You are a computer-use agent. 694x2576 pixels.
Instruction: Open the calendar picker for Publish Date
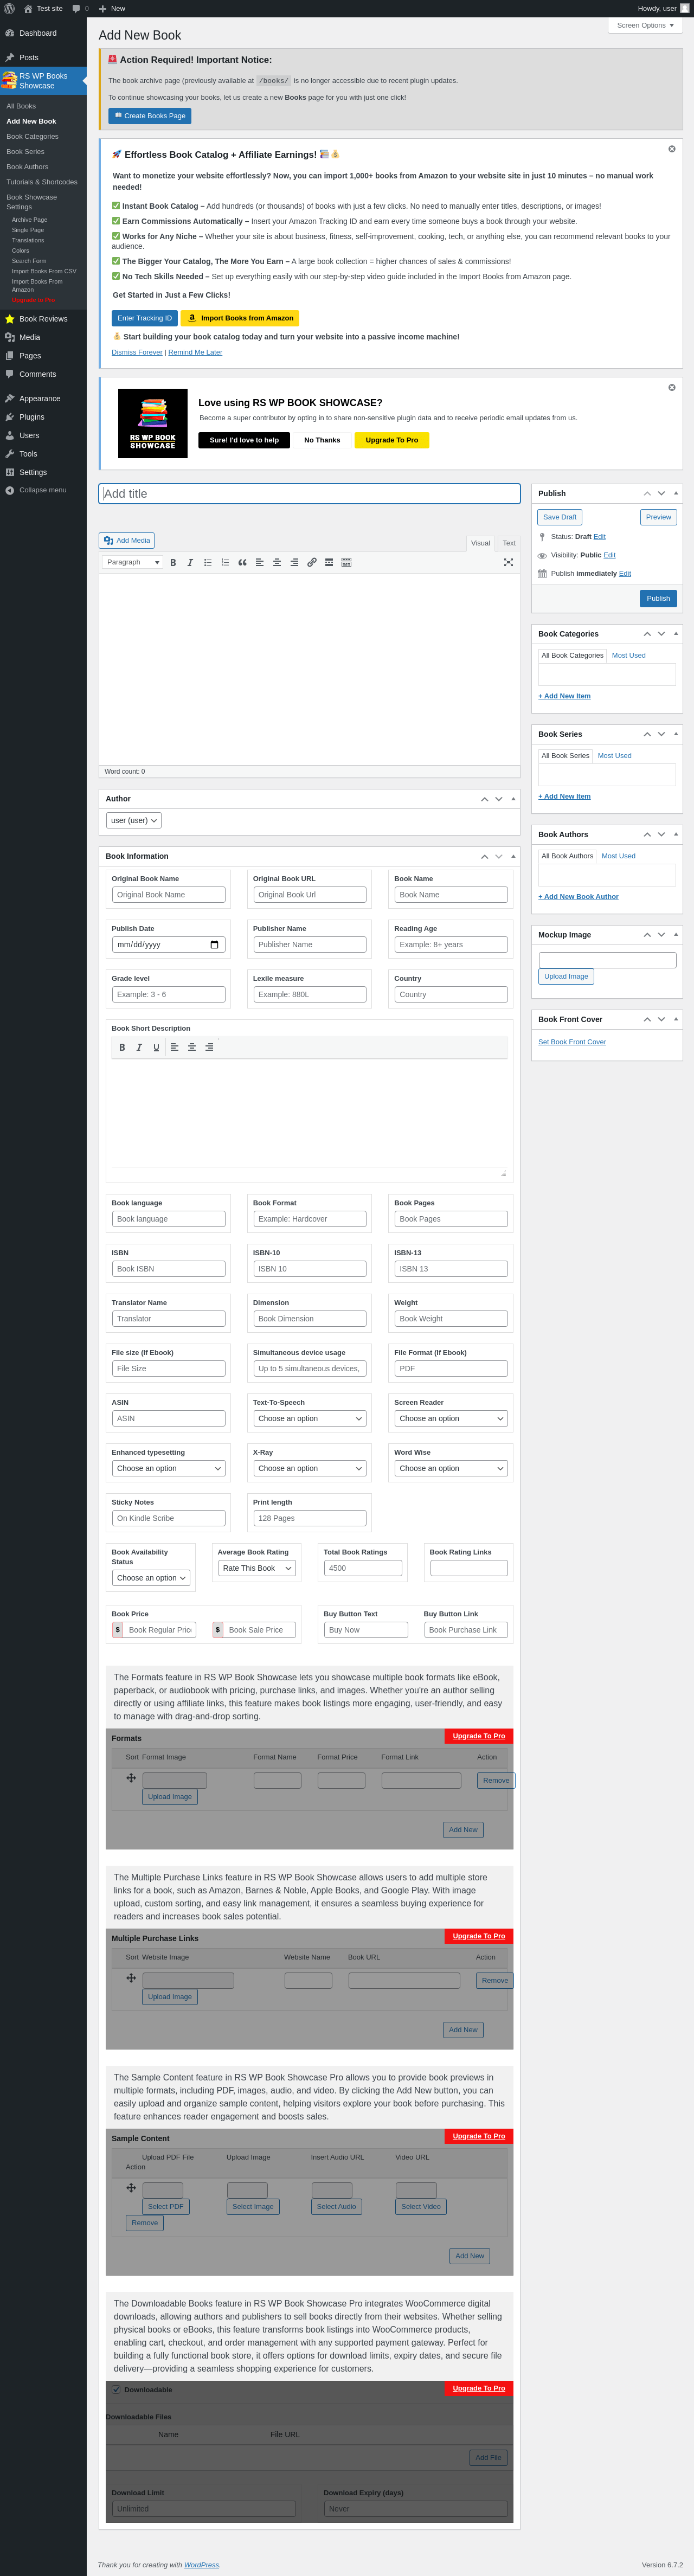(214, 945)
